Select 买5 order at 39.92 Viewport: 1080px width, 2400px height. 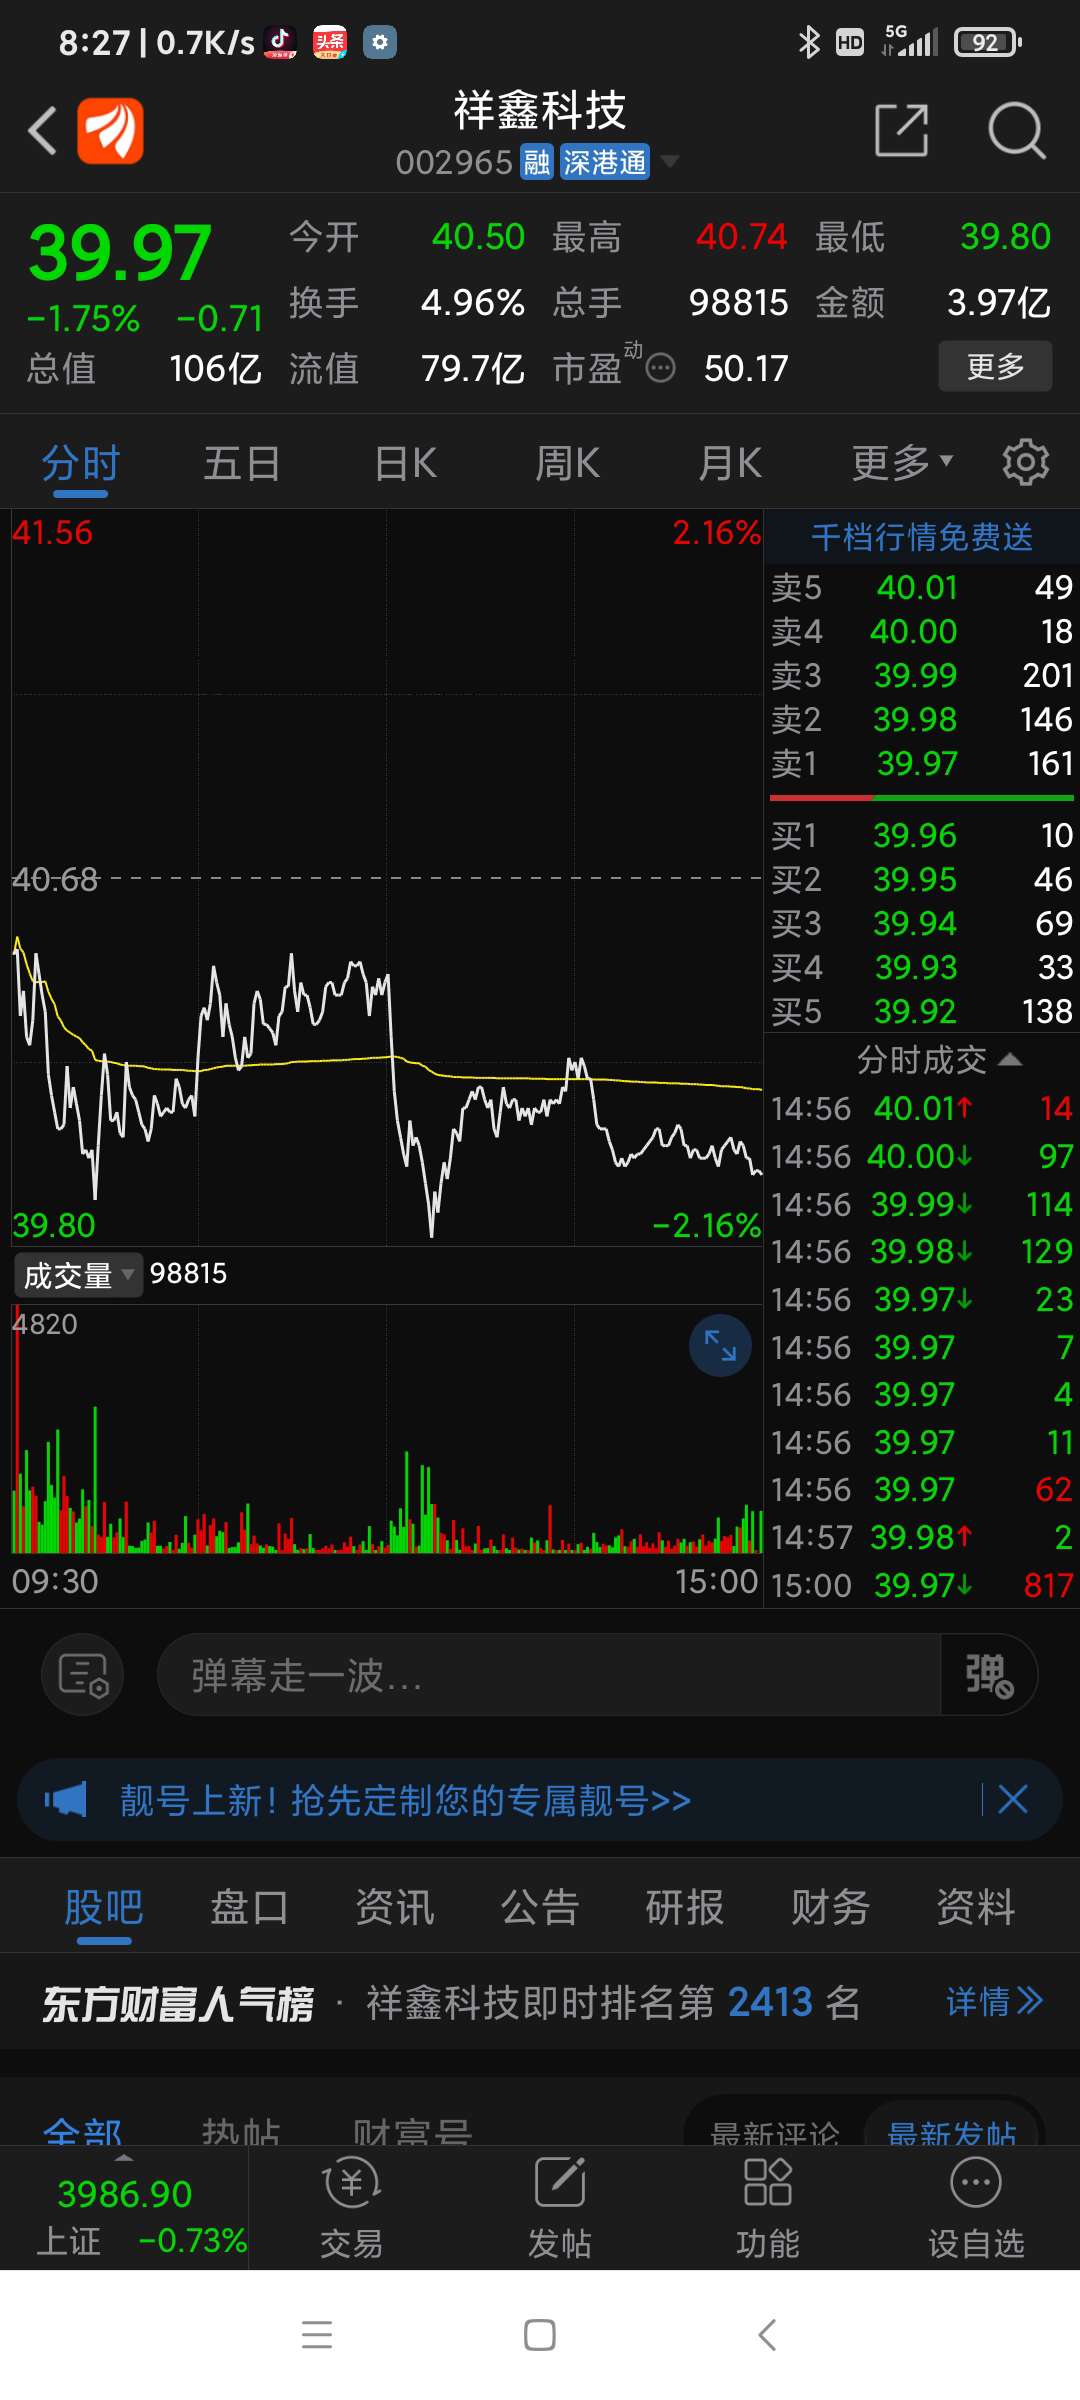(922, 1012)
